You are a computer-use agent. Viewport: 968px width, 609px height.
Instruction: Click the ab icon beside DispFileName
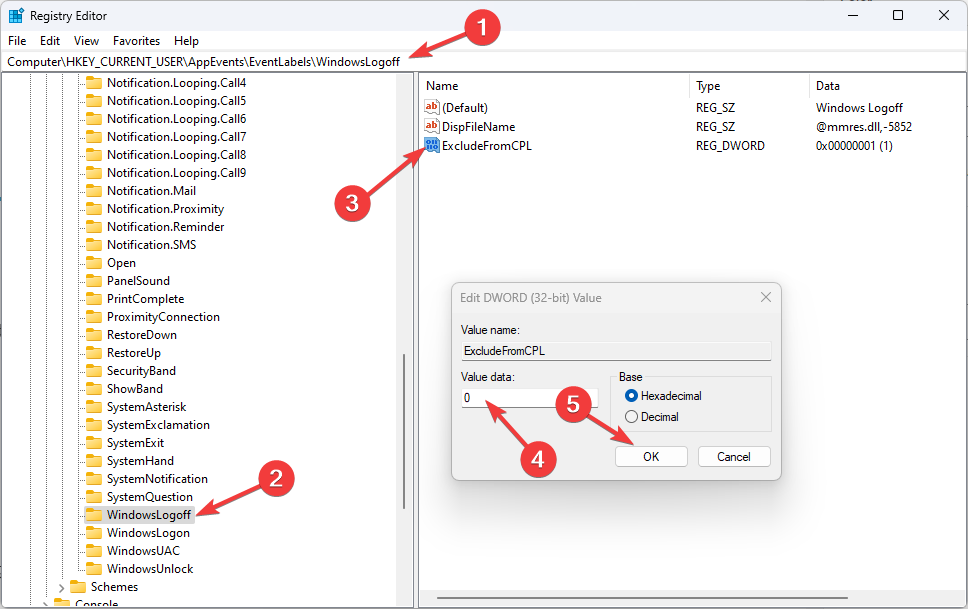(x=431, y=126)
